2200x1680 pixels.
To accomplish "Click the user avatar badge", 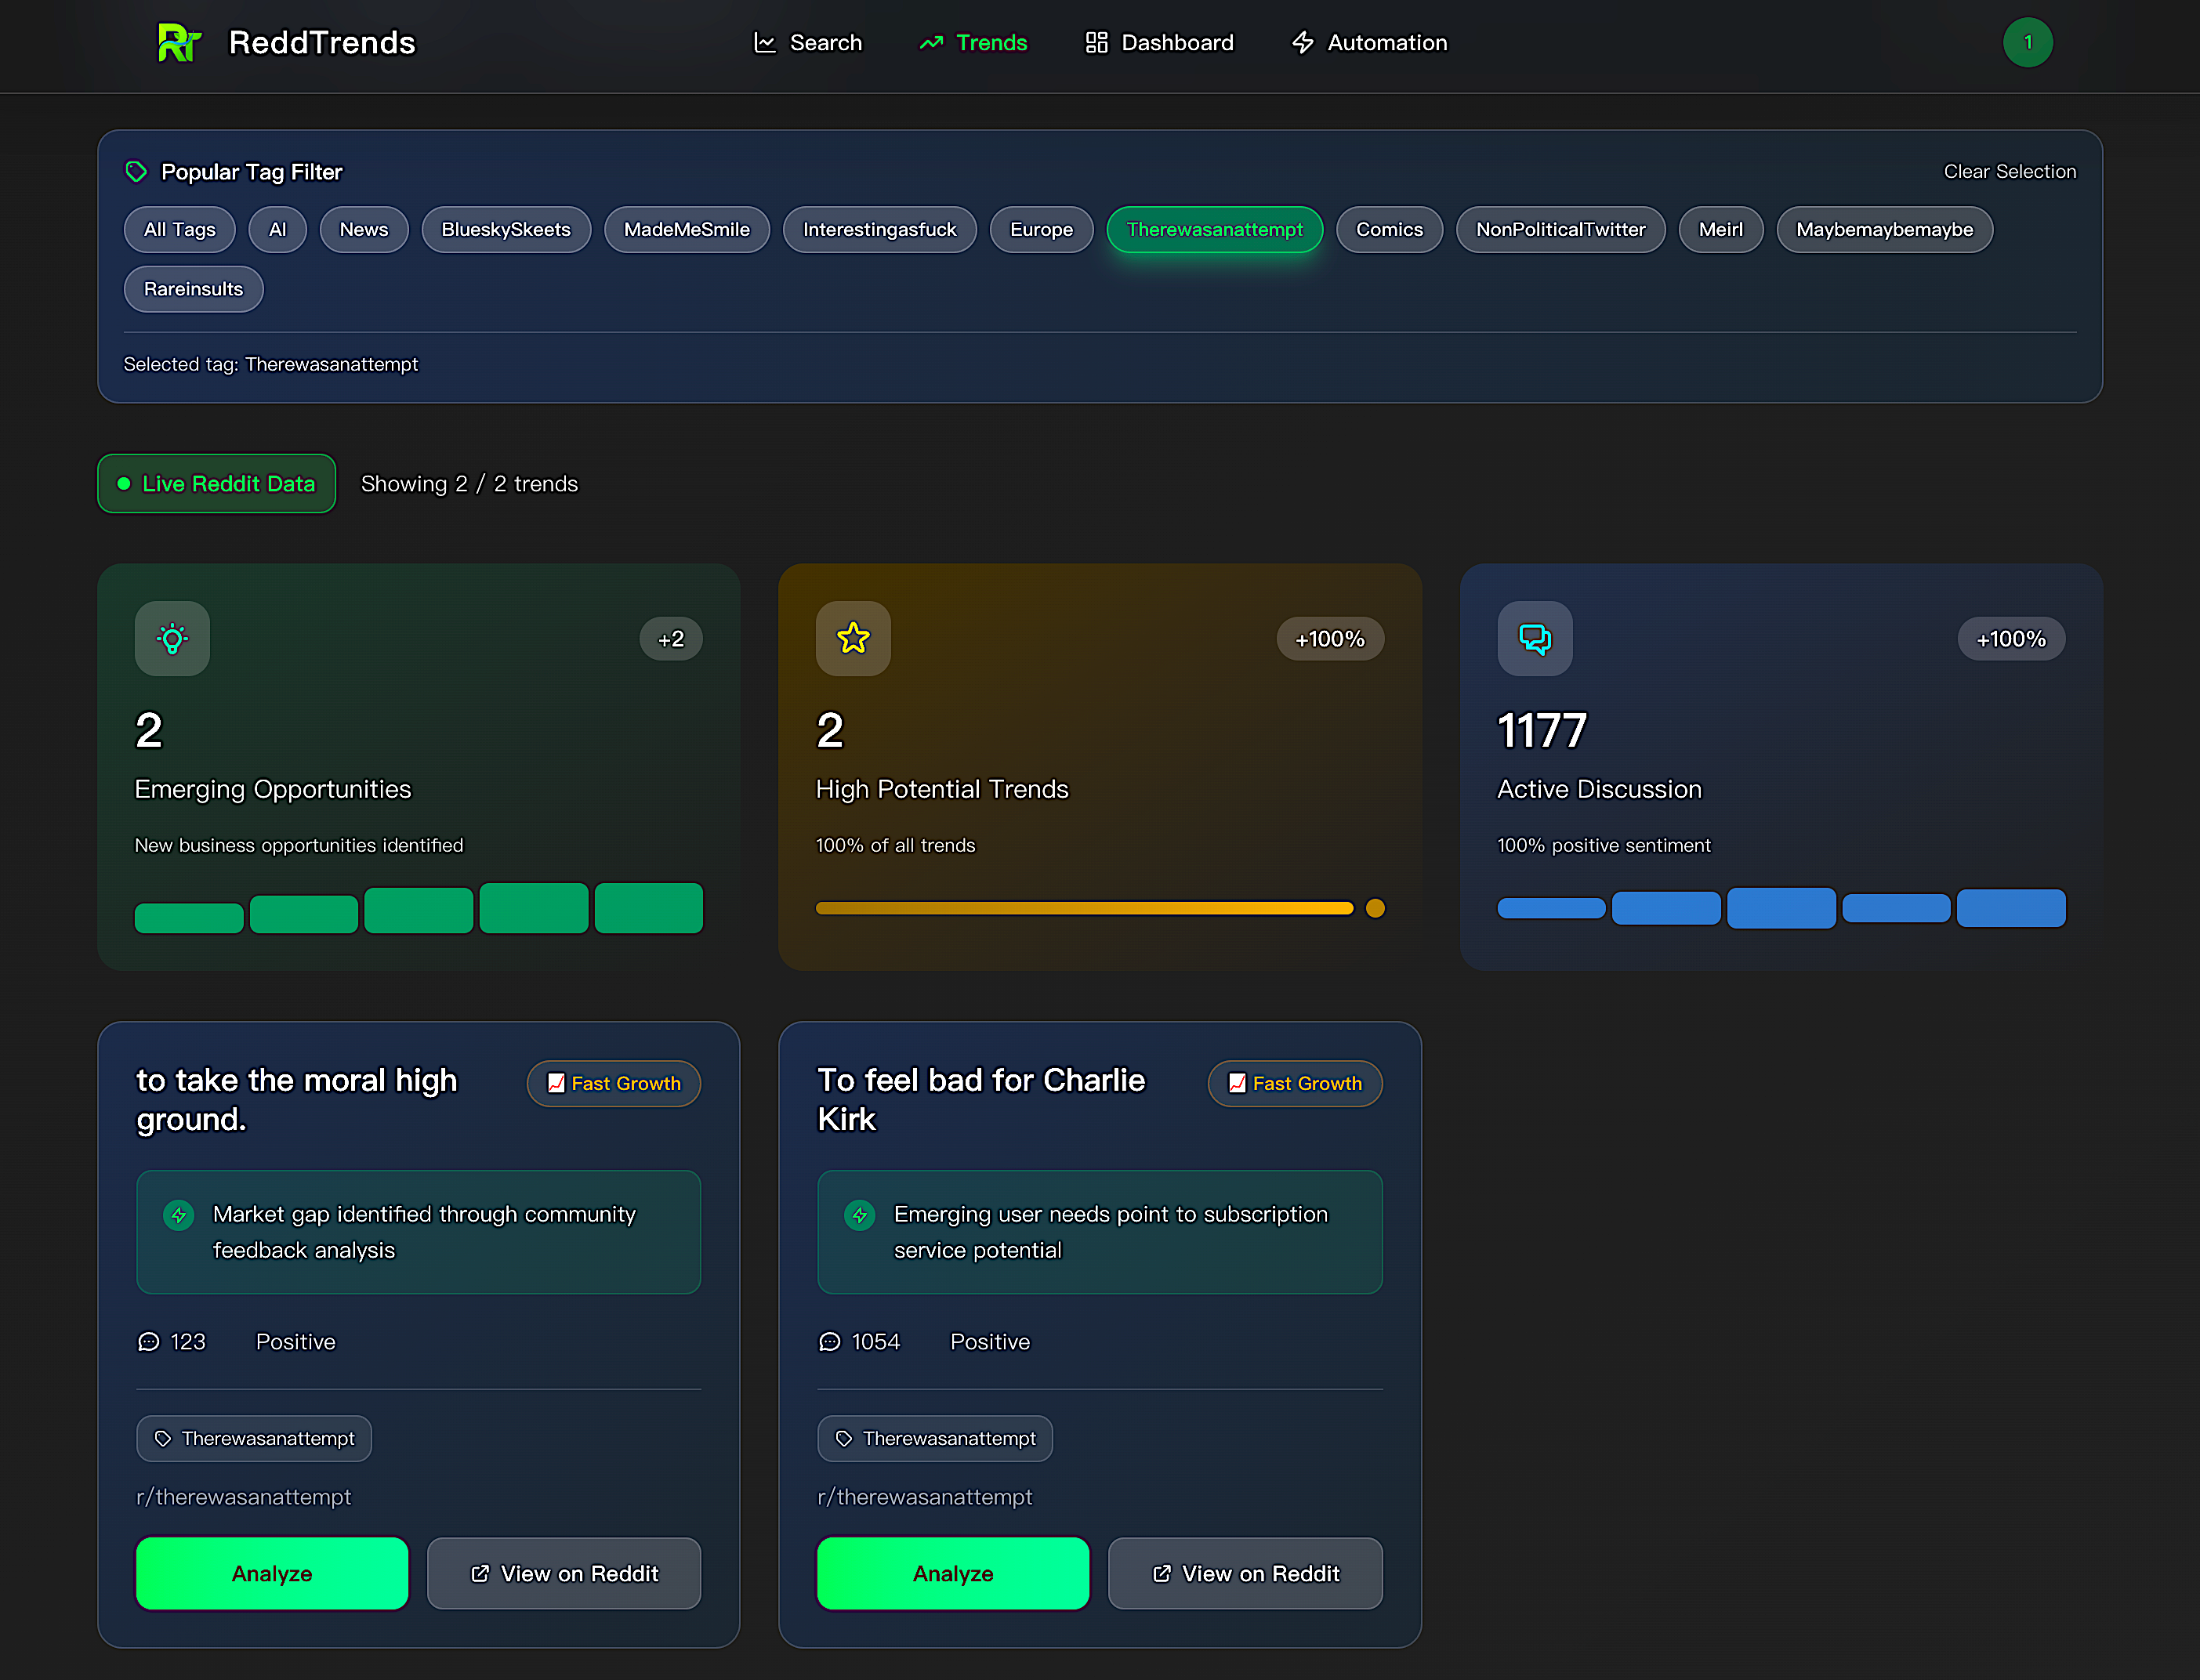I will coord(2027,42).
